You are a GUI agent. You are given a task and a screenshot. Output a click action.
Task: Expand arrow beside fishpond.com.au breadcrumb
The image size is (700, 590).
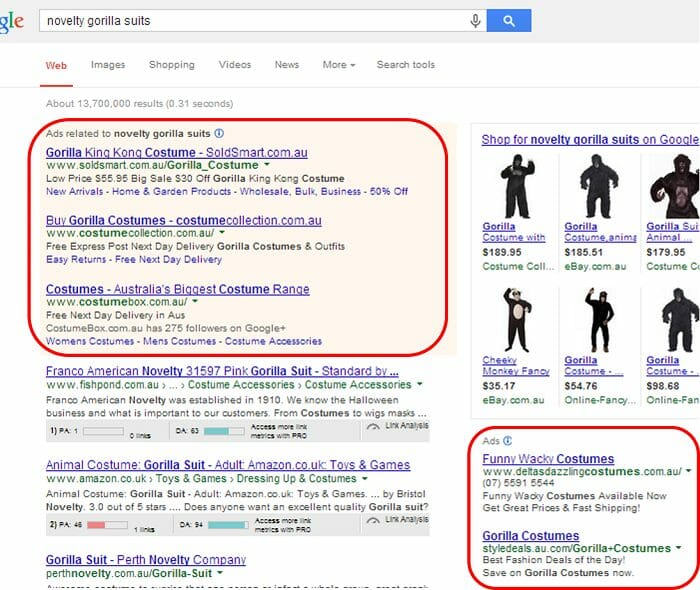[419, 384]
